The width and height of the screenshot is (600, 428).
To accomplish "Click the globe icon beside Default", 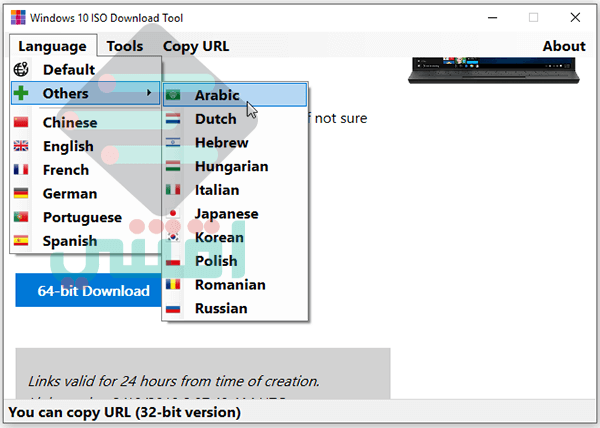I will pos(21,70).
